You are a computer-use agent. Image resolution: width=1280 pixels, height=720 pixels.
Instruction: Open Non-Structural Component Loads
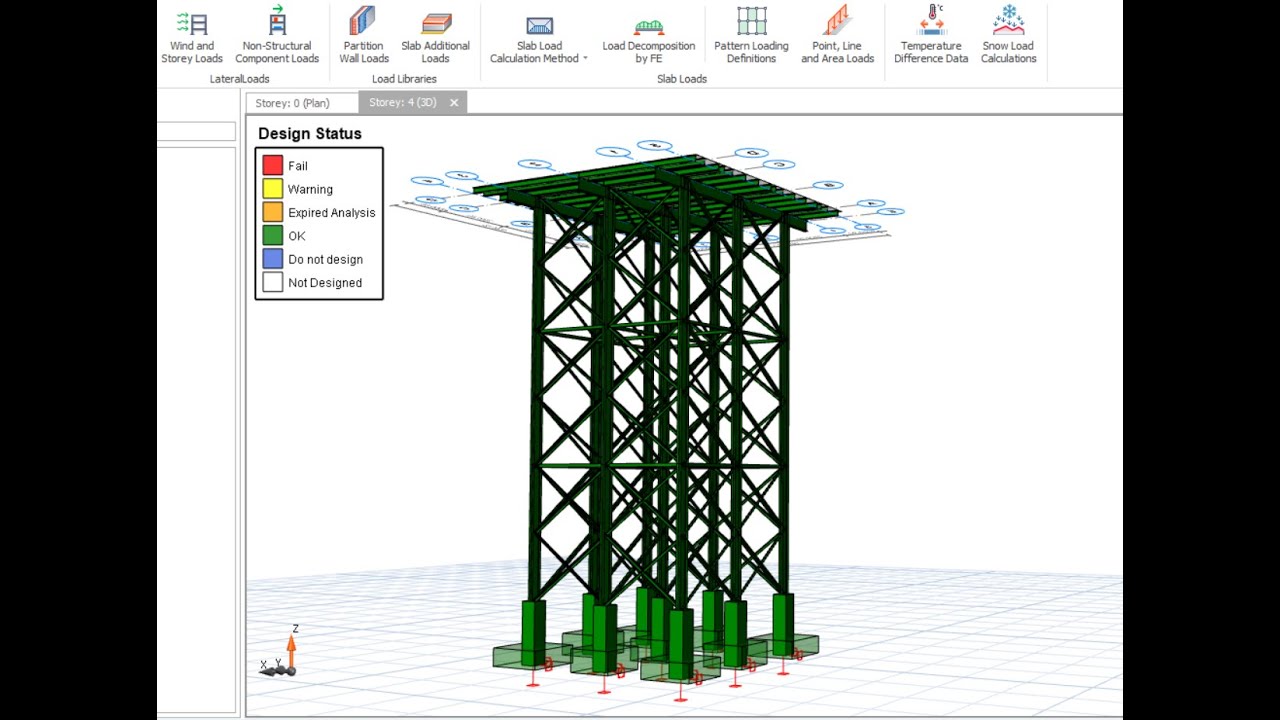click(277, 37)
